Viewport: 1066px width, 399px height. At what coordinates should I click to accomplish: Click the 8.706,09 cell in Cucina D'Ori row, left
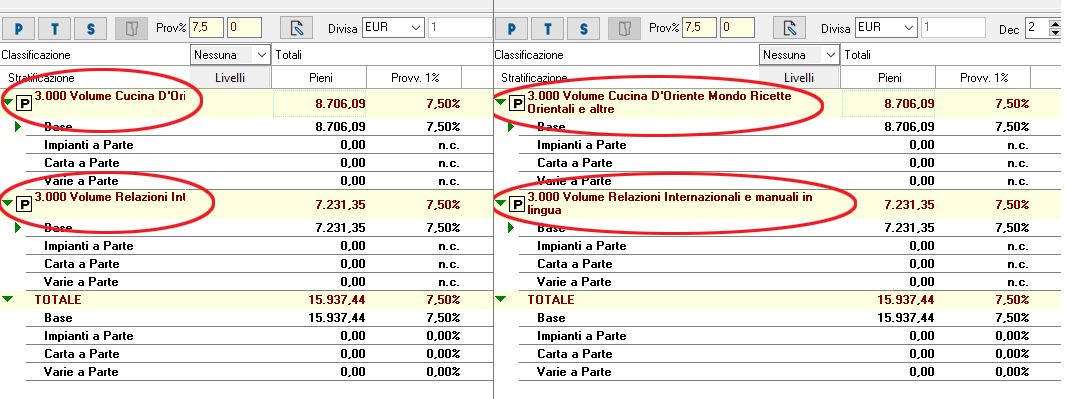pyautogui.click(x=319, y=104)
